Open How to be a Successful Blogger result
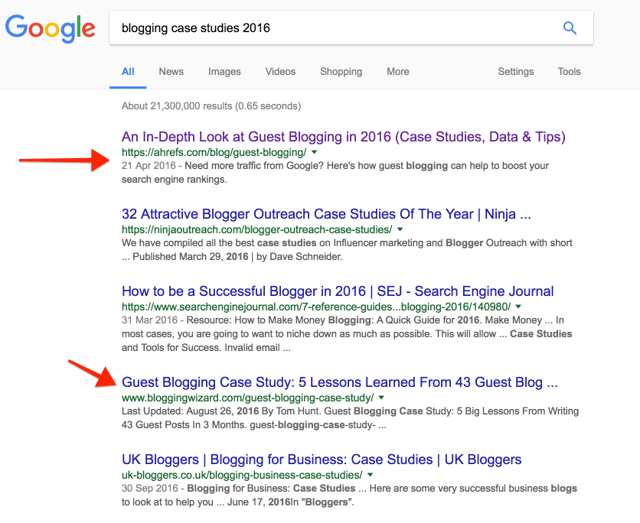Viewport: 640px width, 523px height. (338, 291)
